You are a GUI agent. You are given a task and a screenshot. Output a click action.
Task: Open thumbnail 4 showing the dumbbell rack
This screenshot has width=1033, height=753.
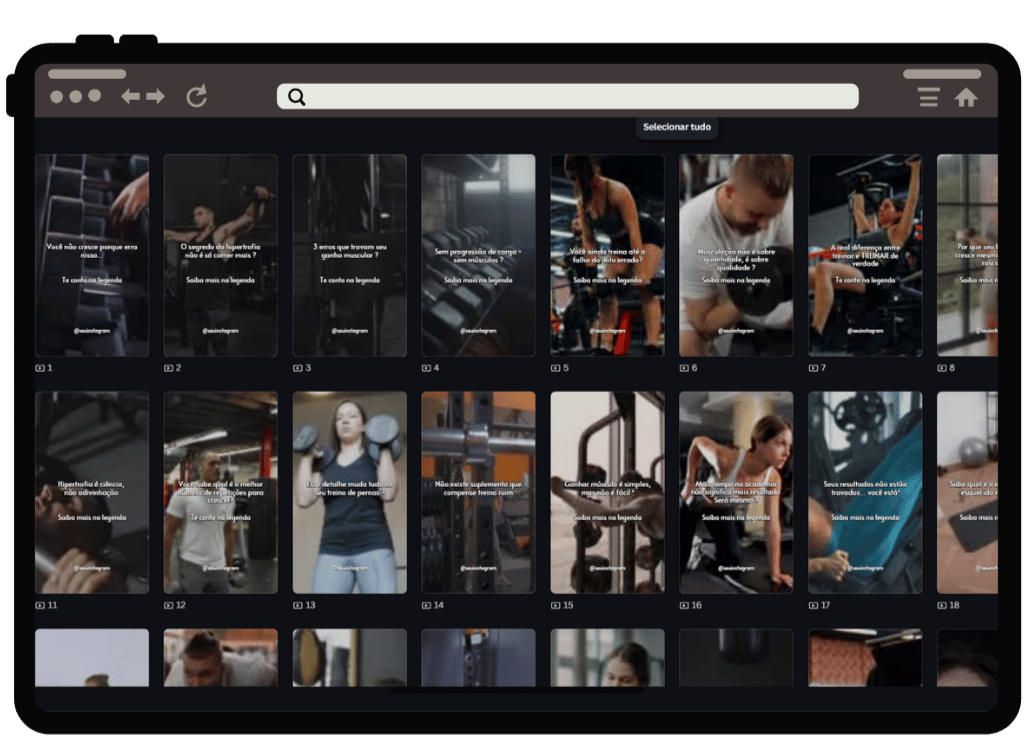(478, 256)
